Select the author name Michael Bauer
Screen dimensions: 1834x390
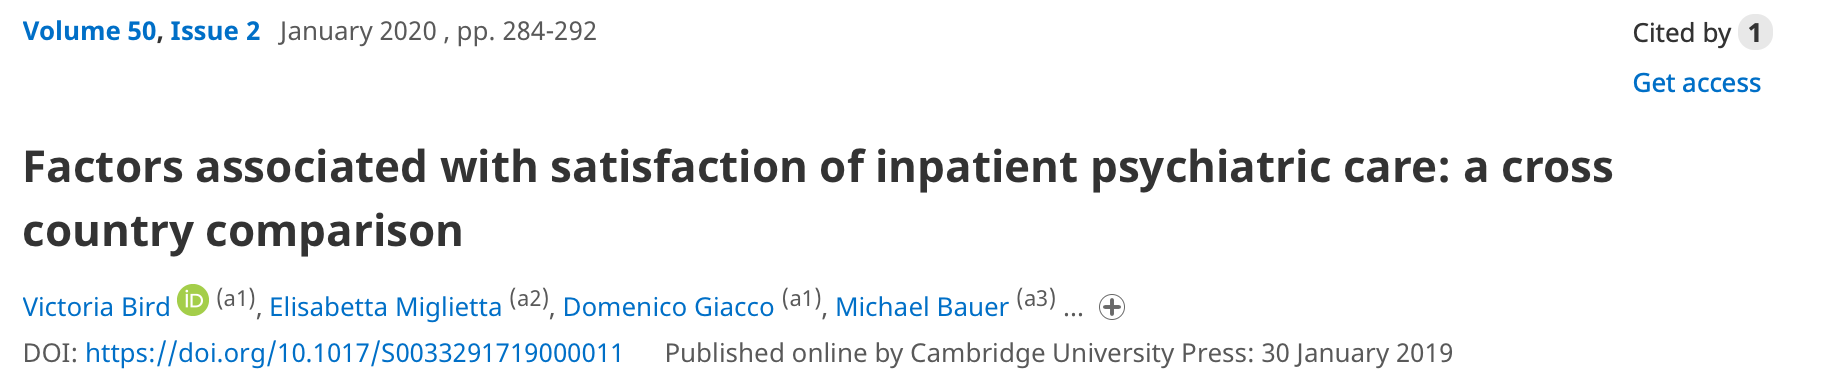[922, 307]
